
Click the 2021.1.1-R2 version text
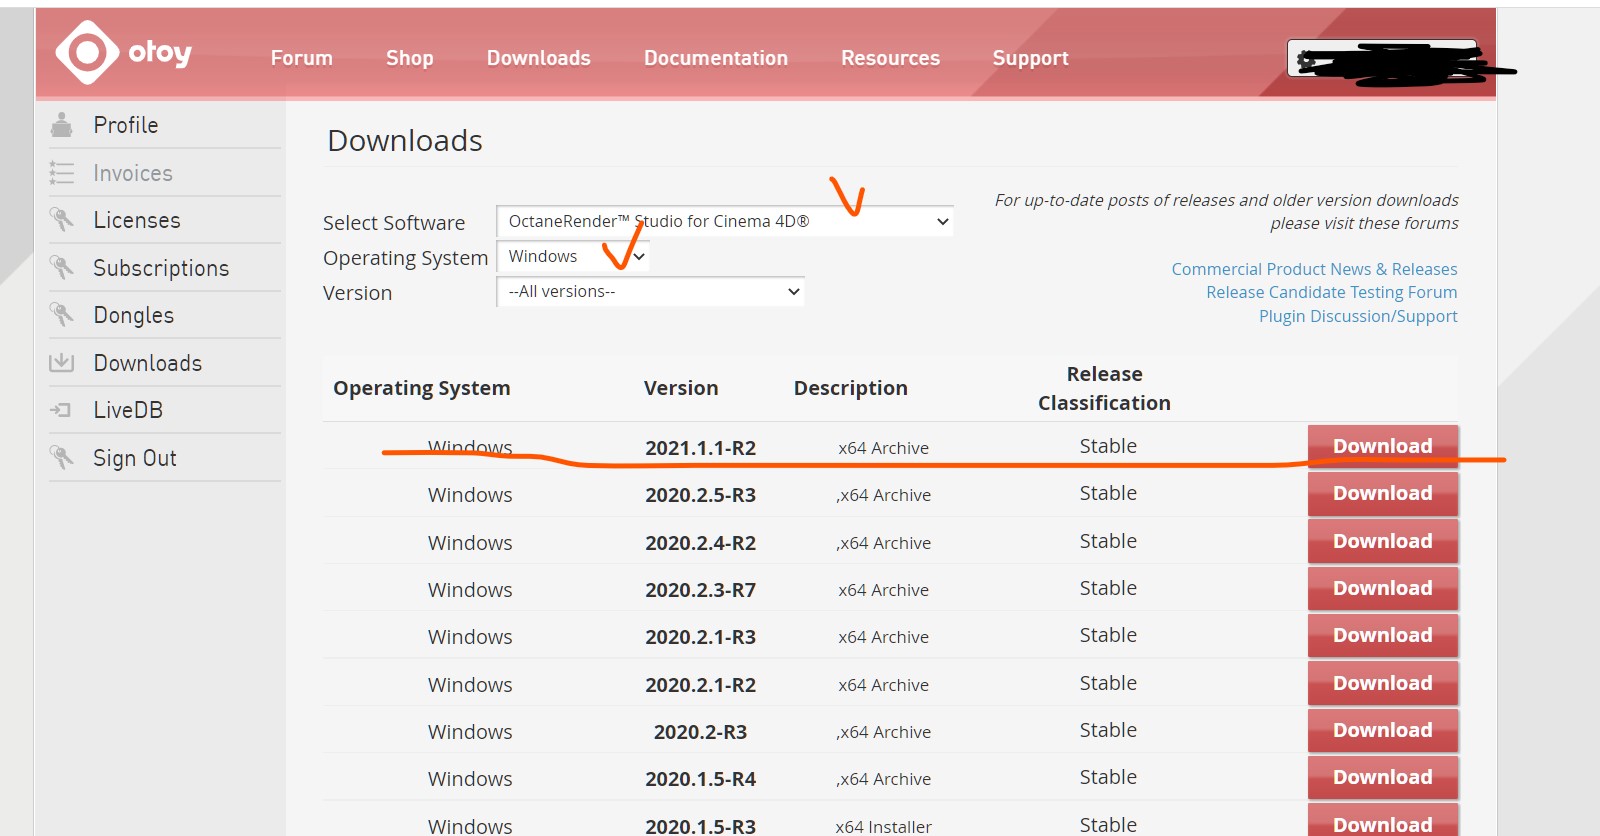tap(700, 448)
